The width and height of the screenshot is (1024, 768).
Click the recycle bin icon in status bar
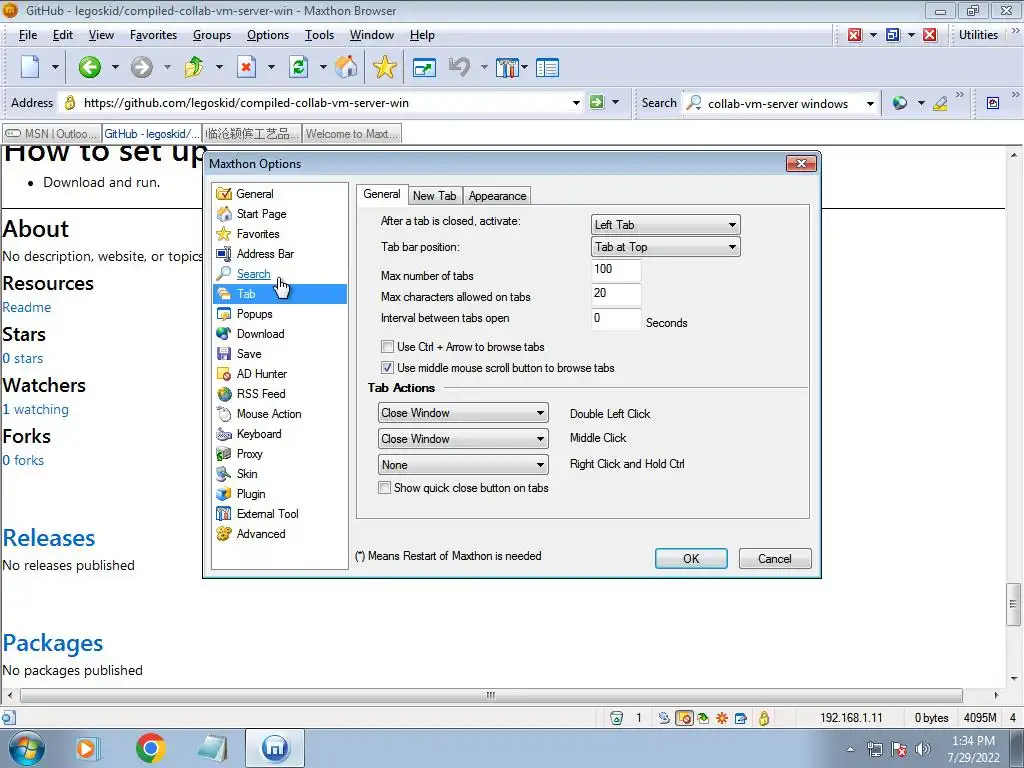click(616, 718)
